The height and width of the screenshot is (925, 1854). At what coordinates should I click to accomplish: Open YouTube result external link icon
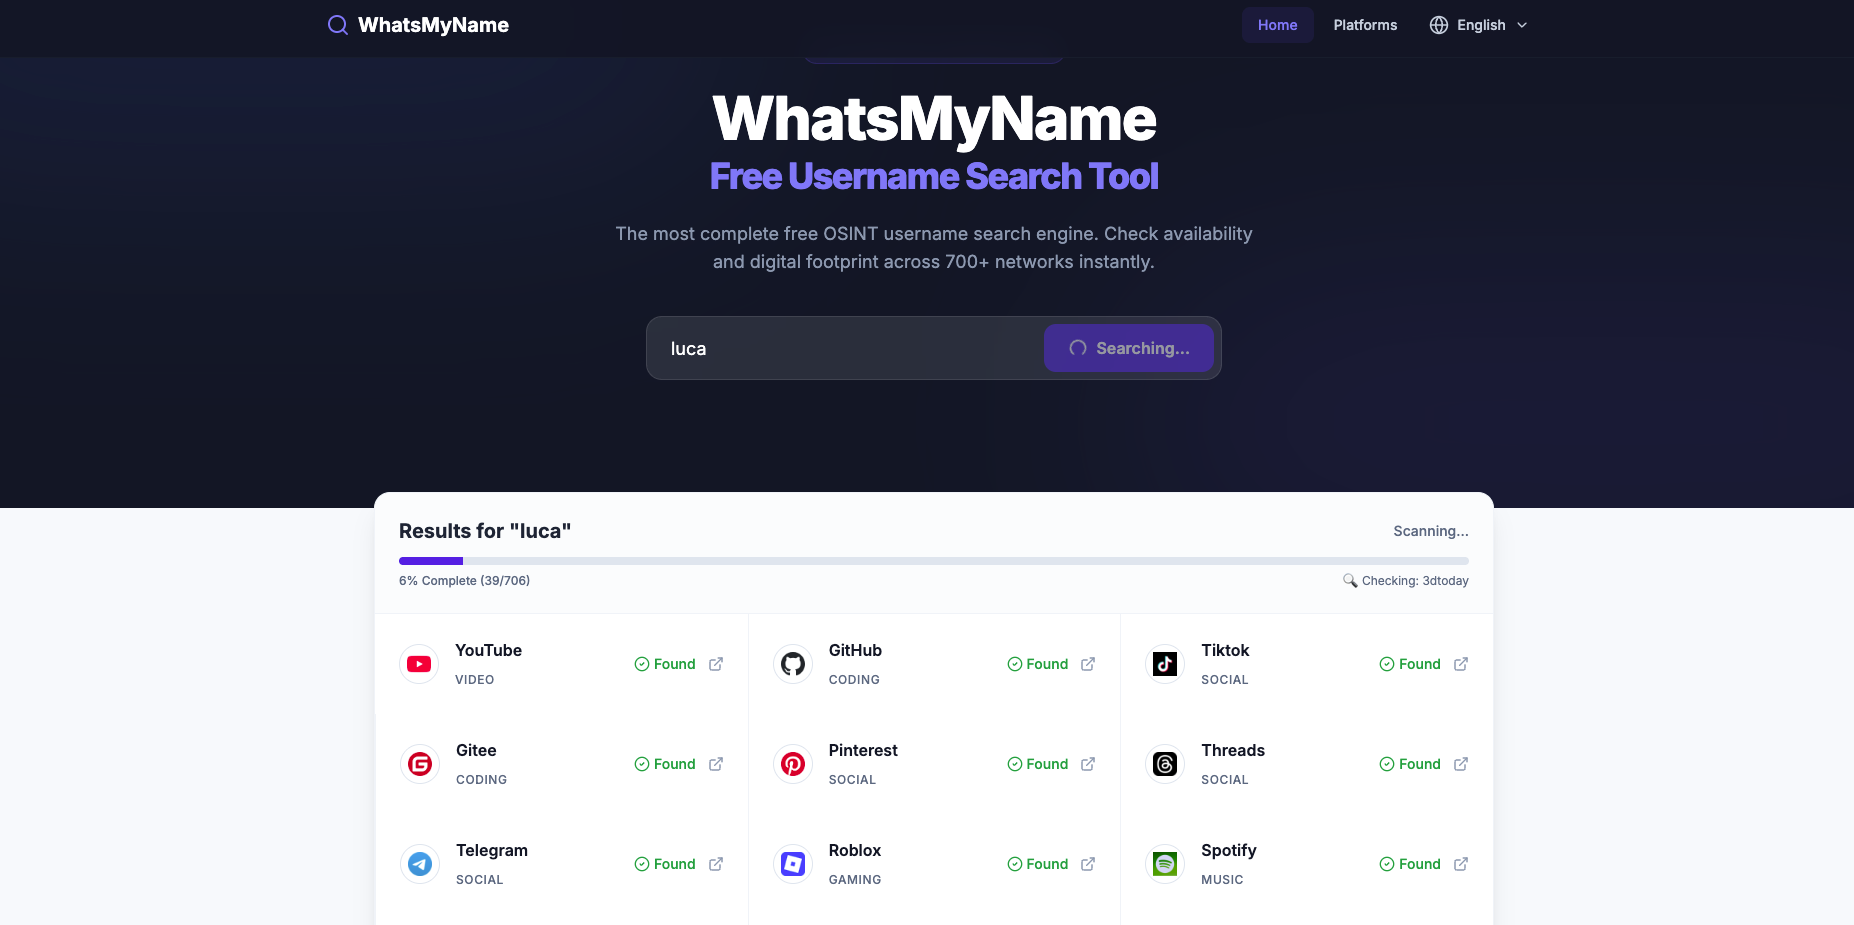coord(716,664)
